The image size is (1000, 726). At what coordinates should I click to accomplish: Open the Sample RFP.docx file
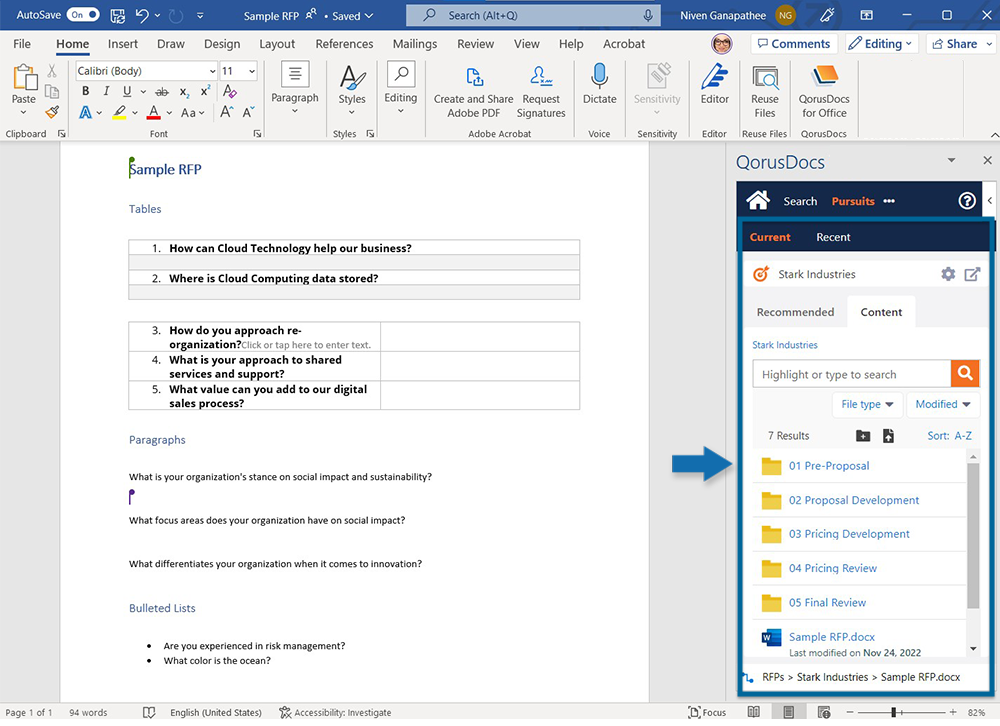(832, 637)
